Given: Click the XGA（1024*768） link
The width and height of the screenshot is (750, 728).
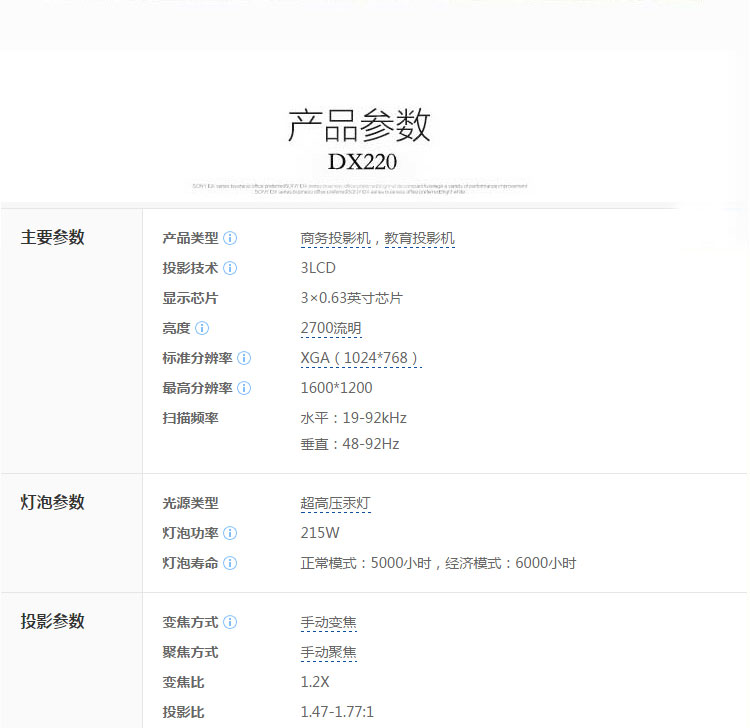Looking at the screenshot, I should (x=361, y=358).
